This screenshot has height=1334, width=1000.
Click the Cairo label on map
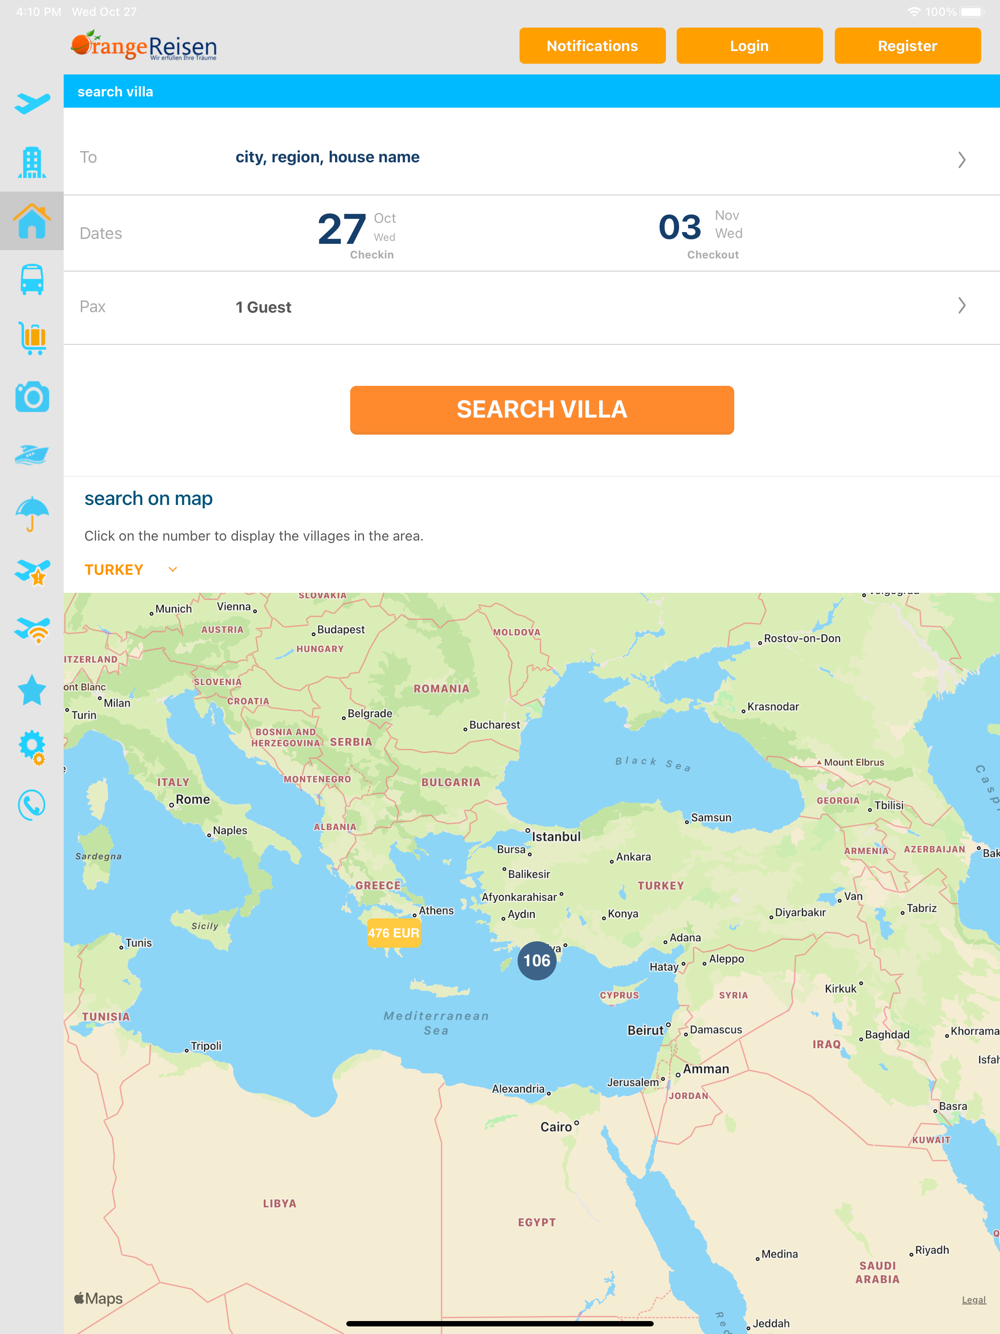click(556, 1127)
